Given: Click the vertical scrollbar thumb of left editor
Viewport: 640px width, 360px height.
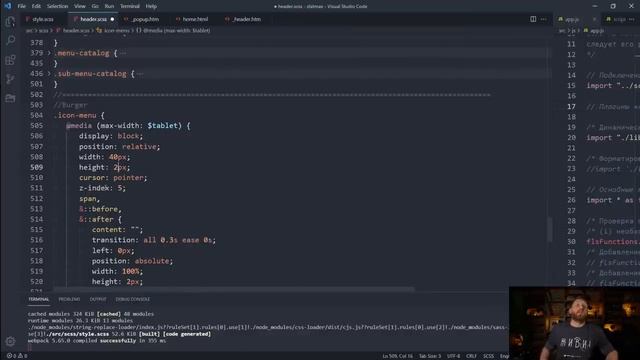Looking at the screenshot, I should click(x=550, y=229).
